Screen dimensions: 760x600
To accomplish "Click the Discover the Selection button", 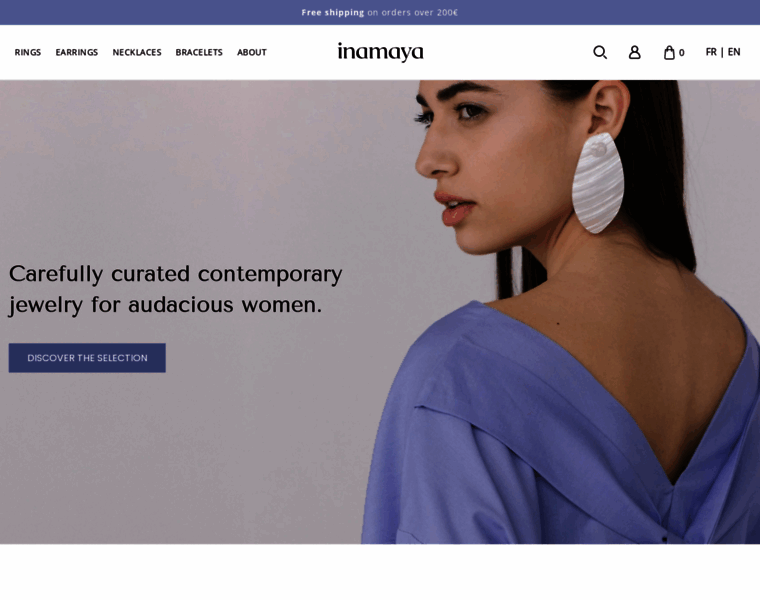I will point(87,358).
